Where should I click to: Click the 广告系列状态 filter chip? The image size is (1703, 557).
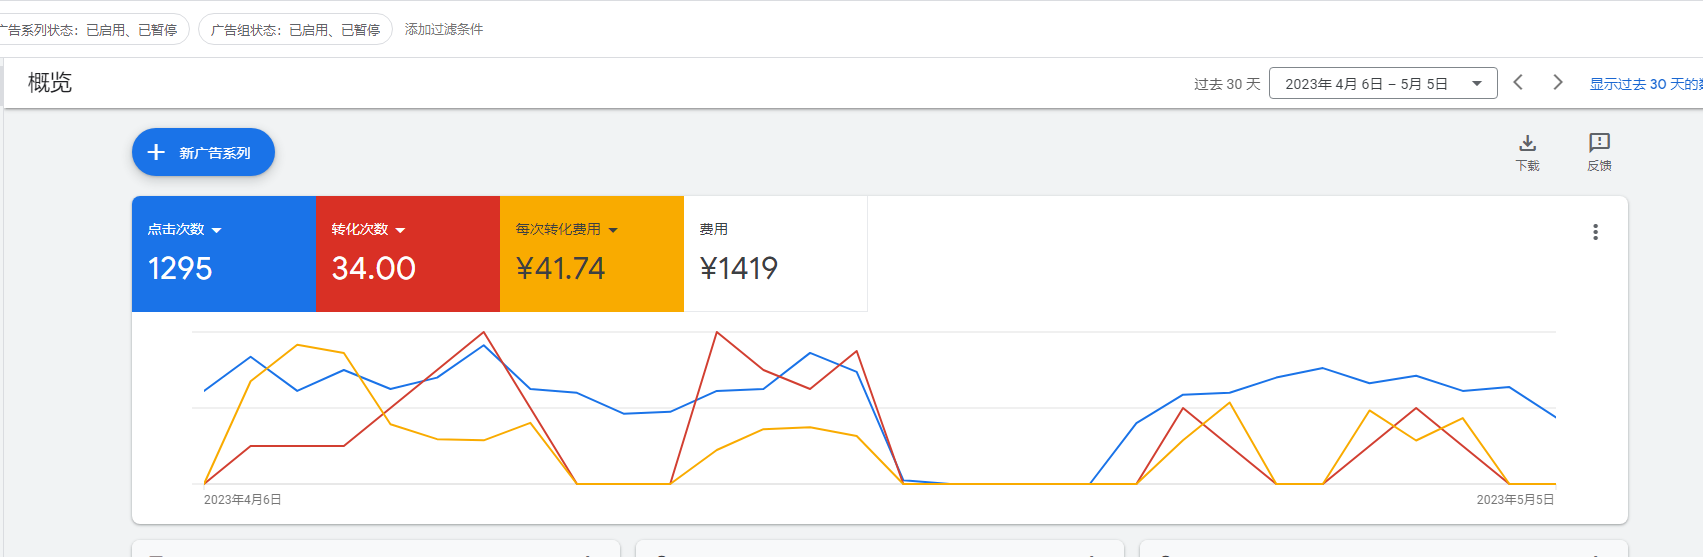tap(93, 30)
